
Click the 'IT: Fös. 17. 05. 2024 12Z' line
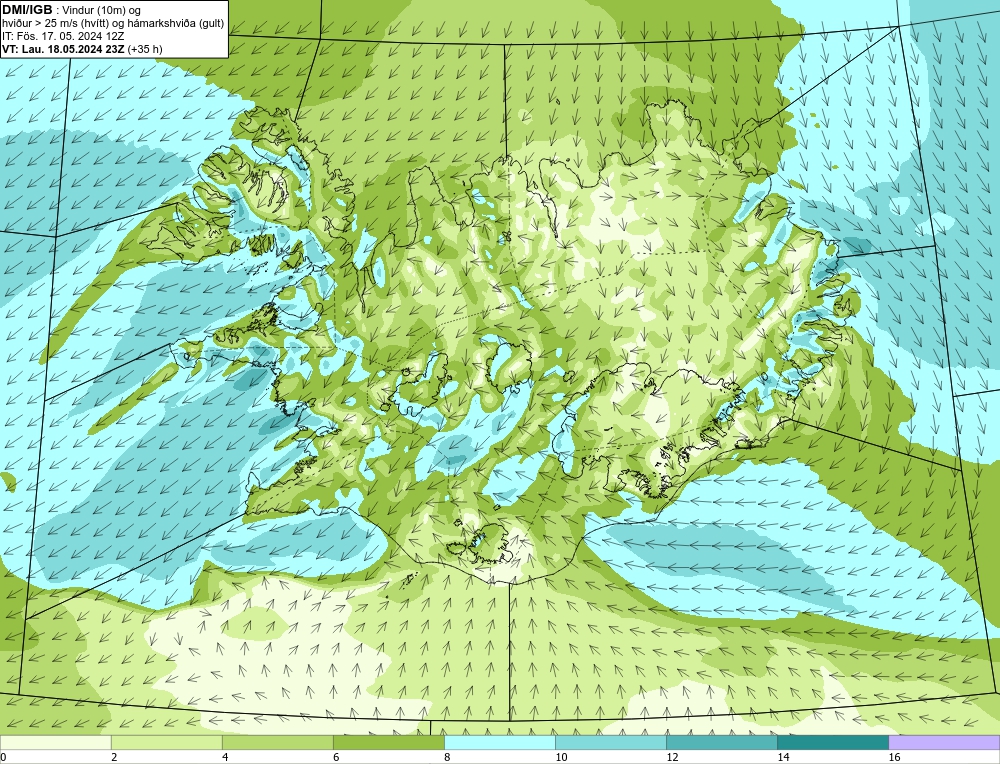pyautogui.click(x=62, y=36)
